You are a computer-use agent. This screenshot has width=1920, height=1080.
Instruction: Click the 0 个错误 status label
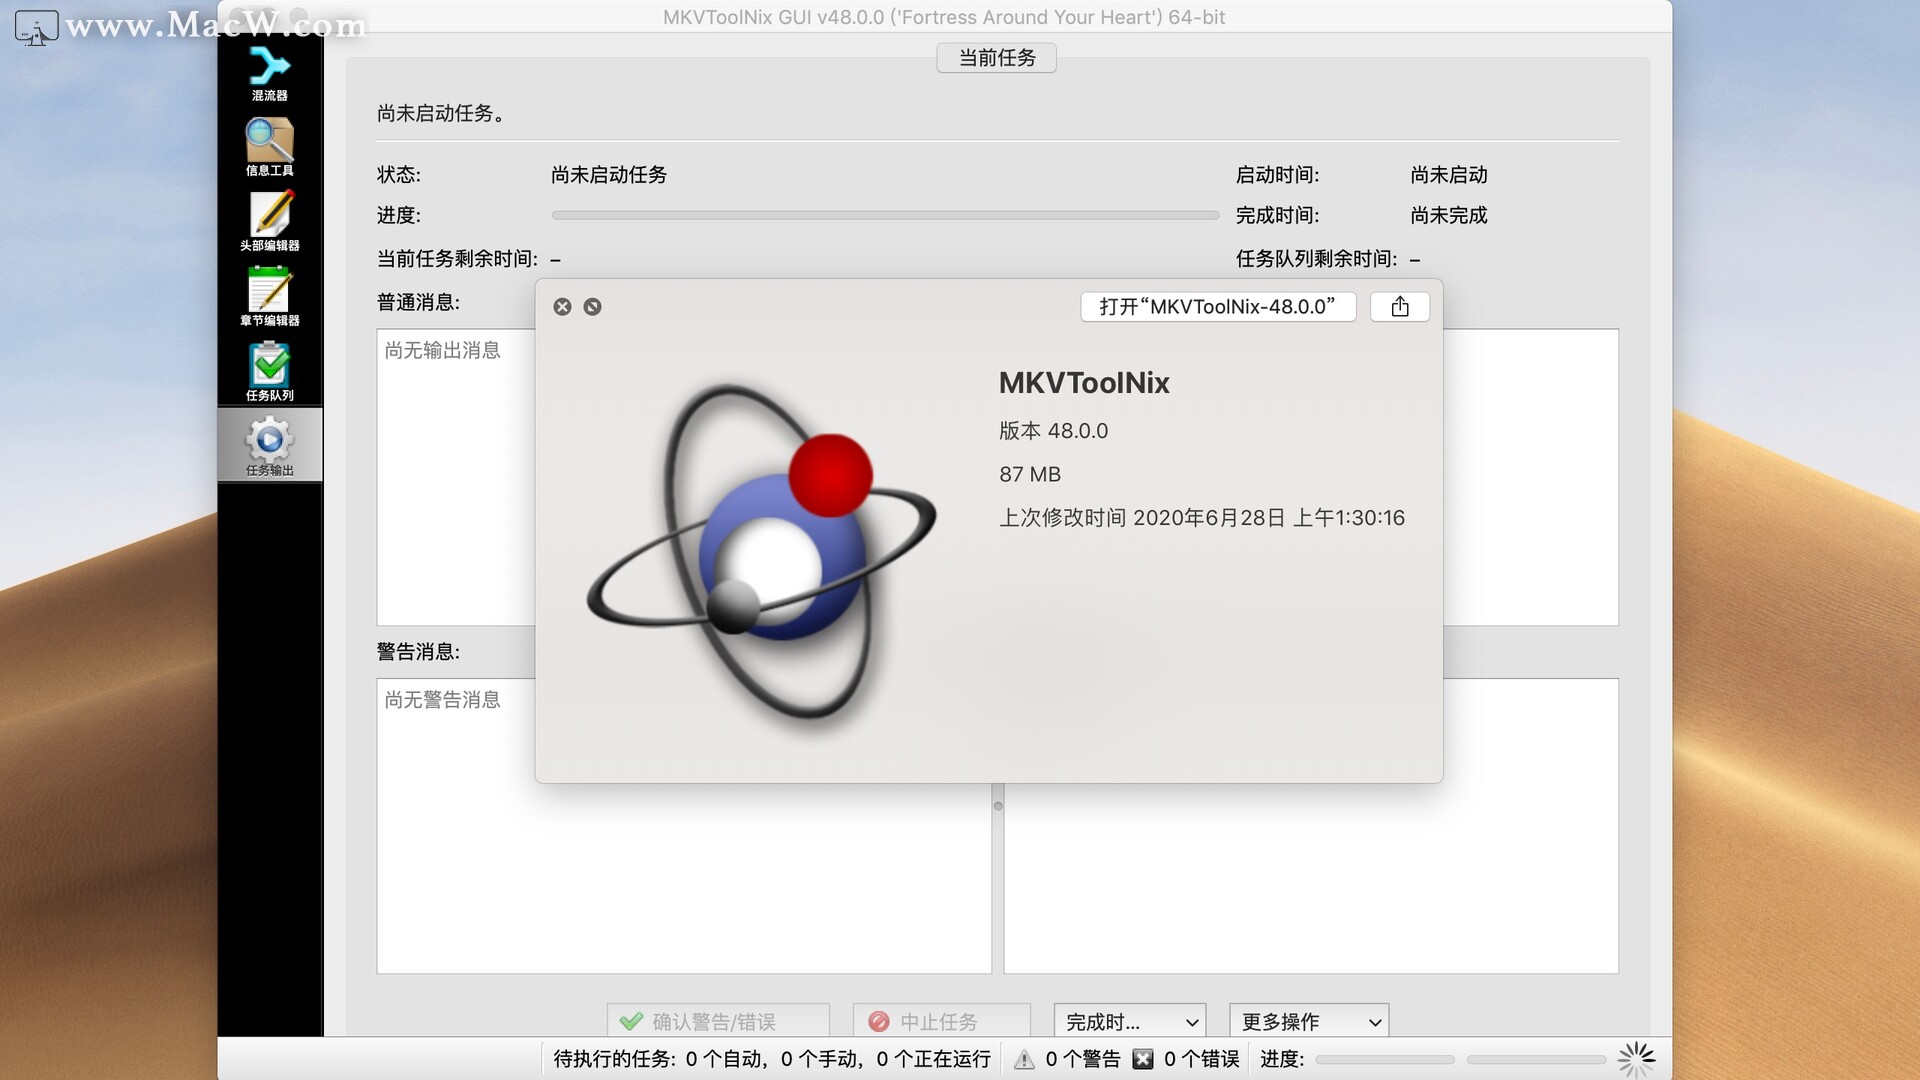click(1202, 1059)
